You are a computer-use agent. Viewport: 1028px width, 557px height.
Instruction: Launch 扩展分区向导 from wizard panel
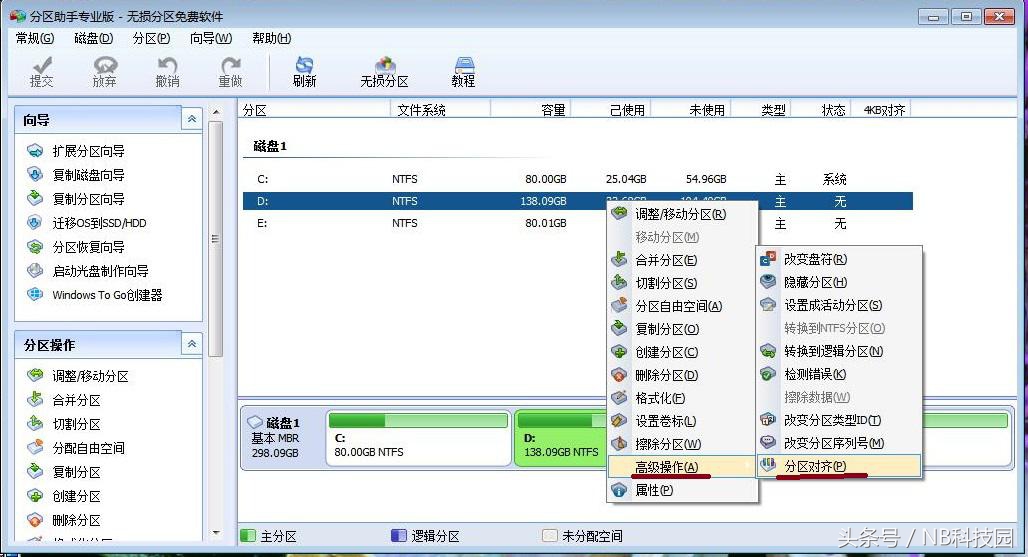[76, 151]
